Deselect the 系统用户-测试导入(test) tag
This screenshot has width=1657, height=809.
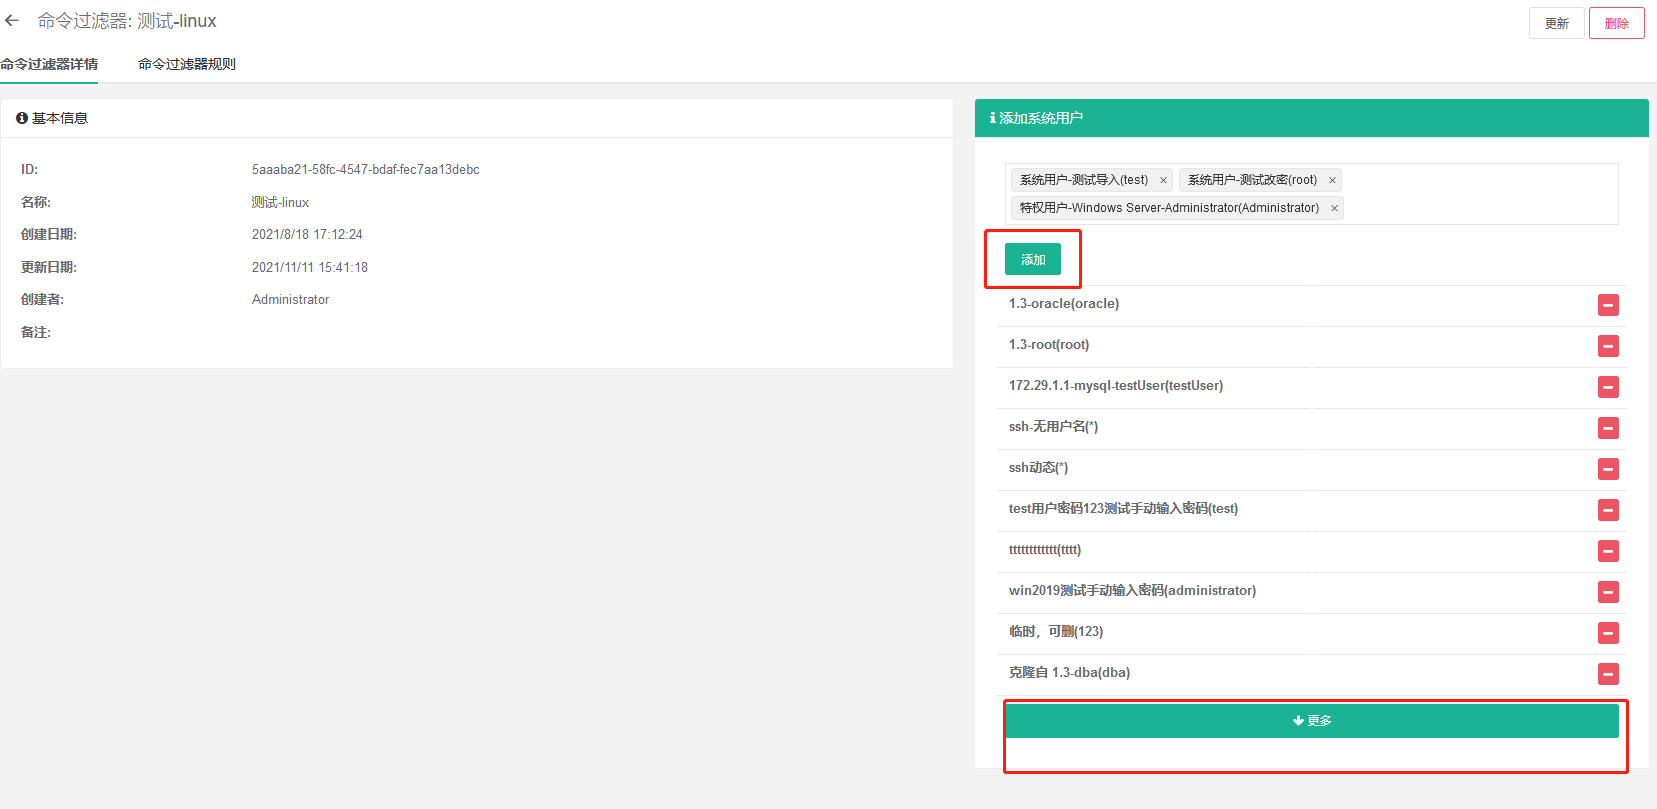pos(1163,181)
